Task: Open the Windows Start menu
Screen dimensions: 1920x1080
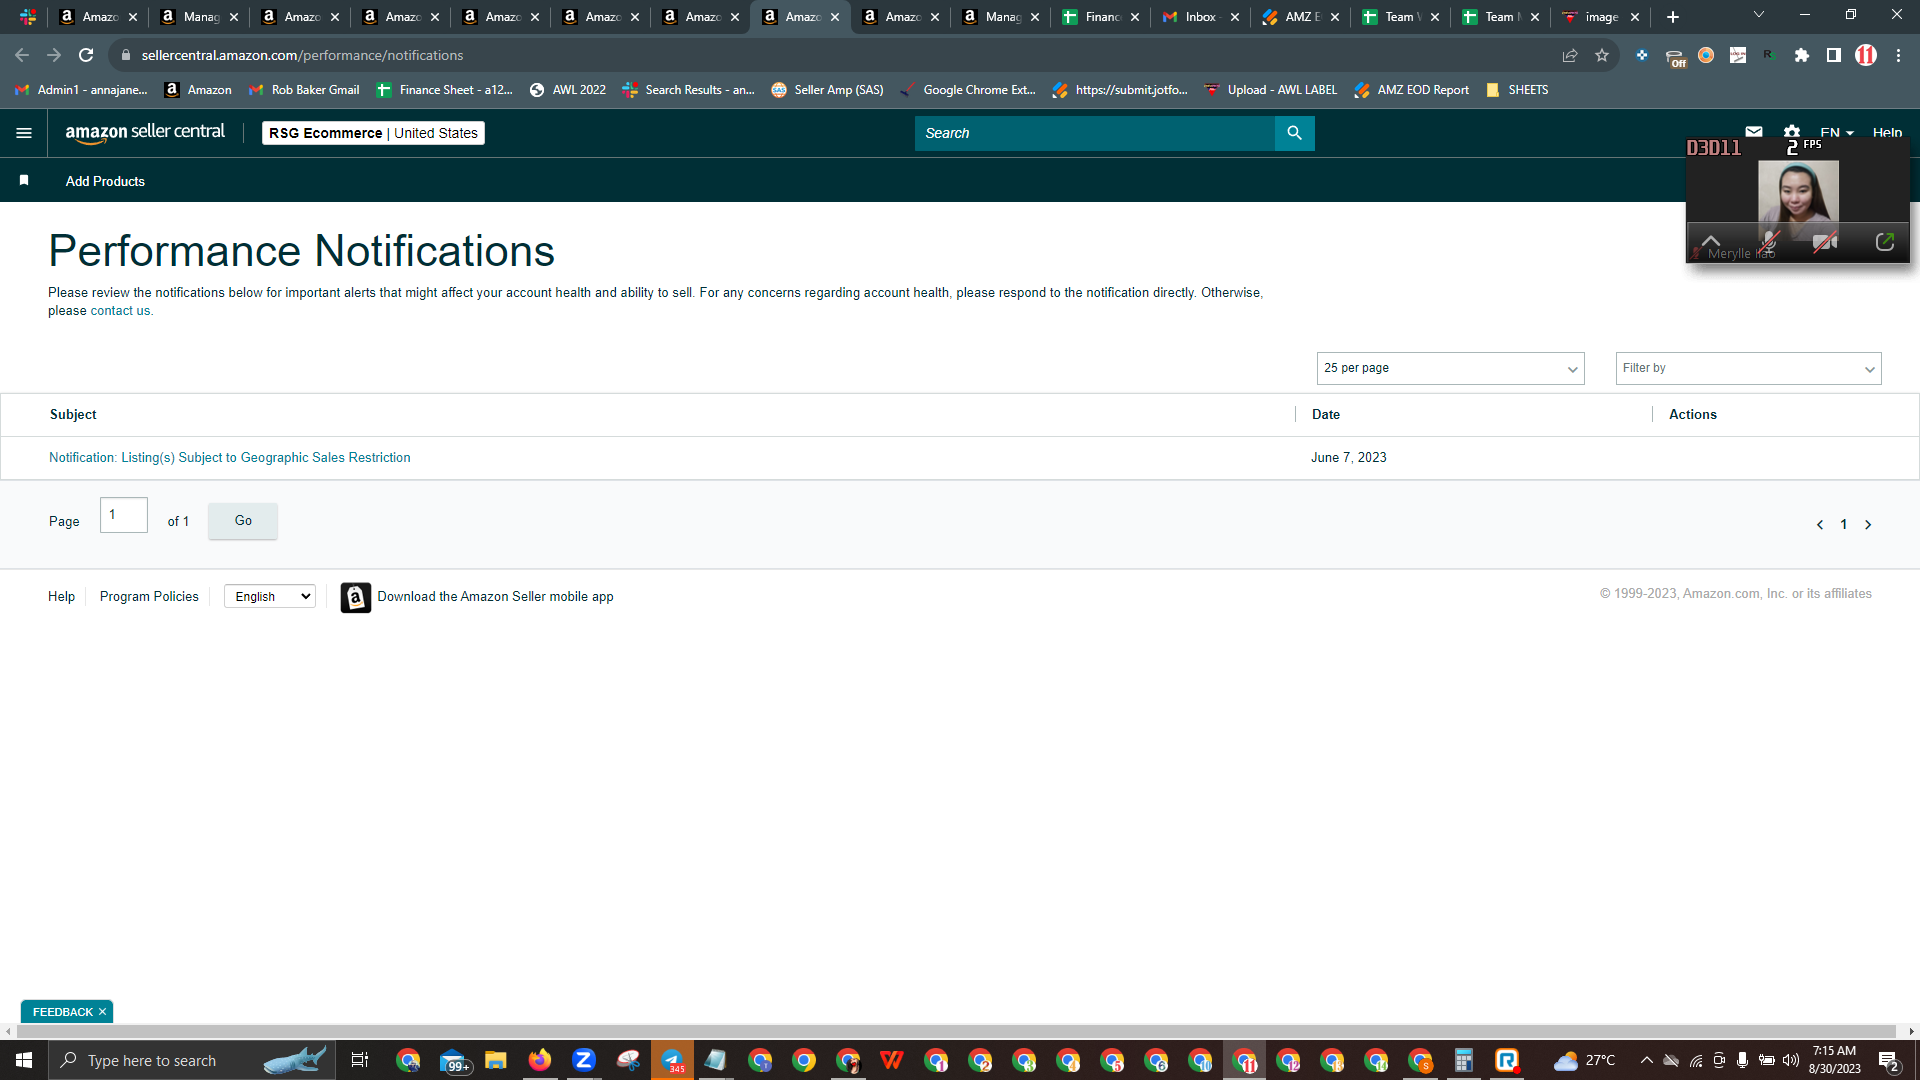Action: click(x=24, y=1060)
